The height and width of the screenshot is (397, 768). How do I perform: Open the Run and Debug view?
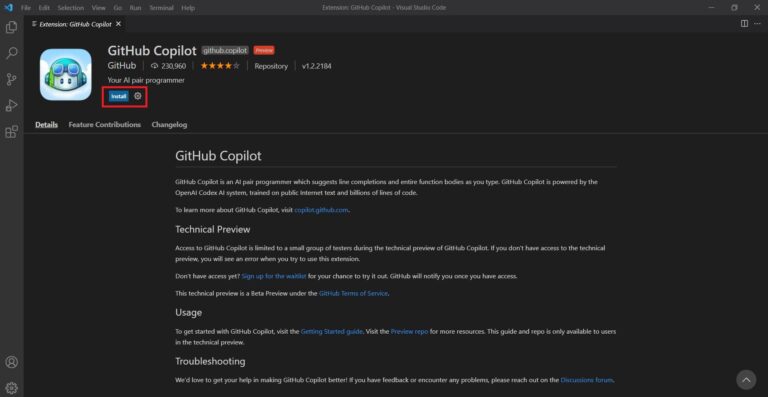11,105
